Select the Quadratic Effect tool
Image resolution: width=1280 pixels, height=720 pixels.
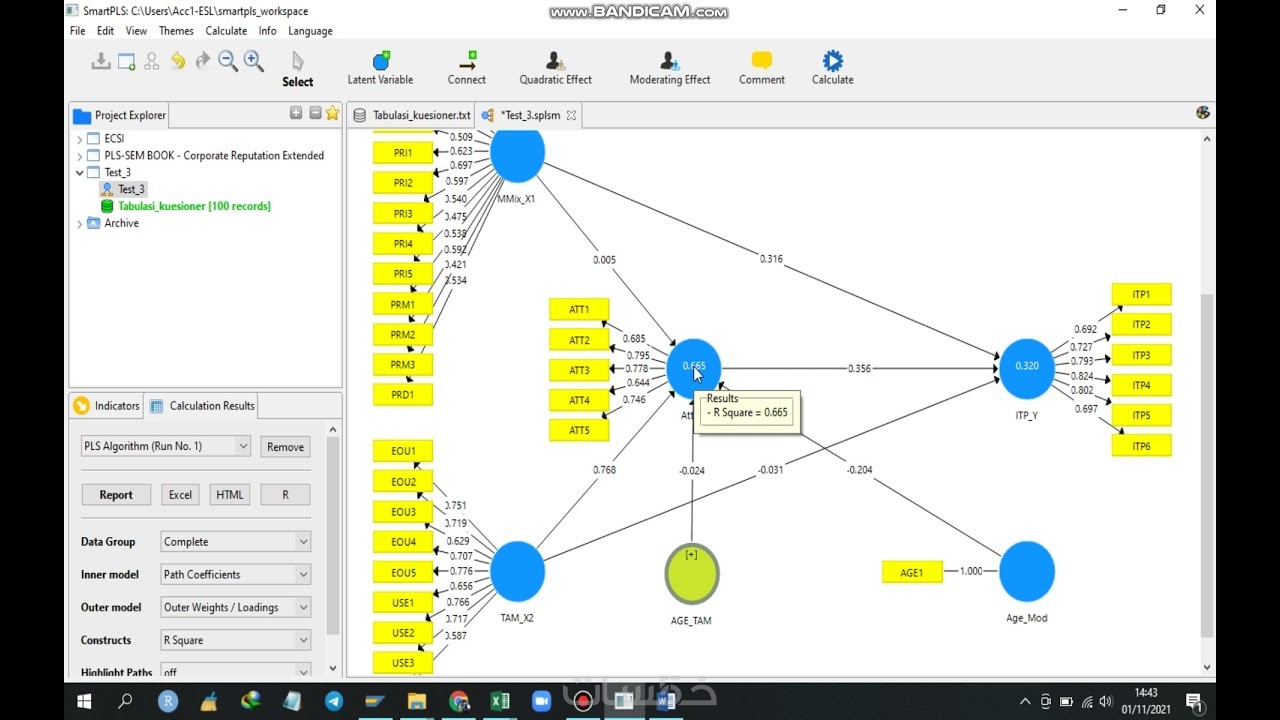click(x=555, y=69)
